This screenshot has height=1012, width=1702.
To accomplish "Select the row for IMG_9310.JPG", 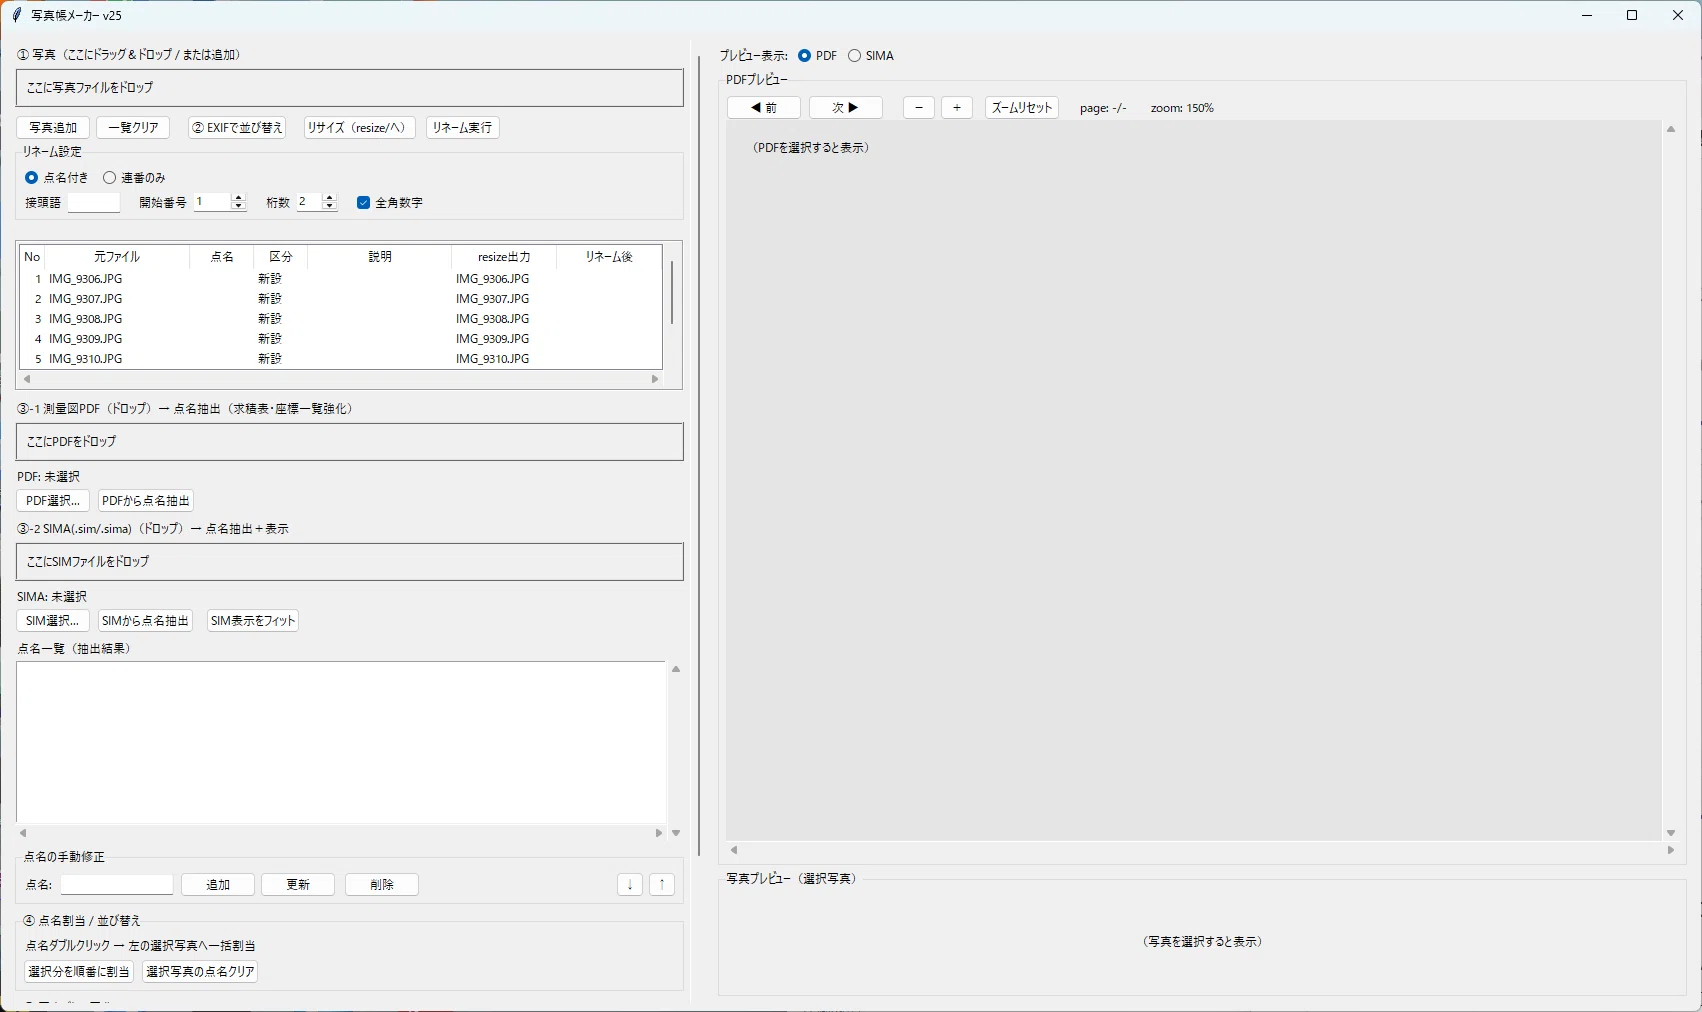I will point(340,358).
